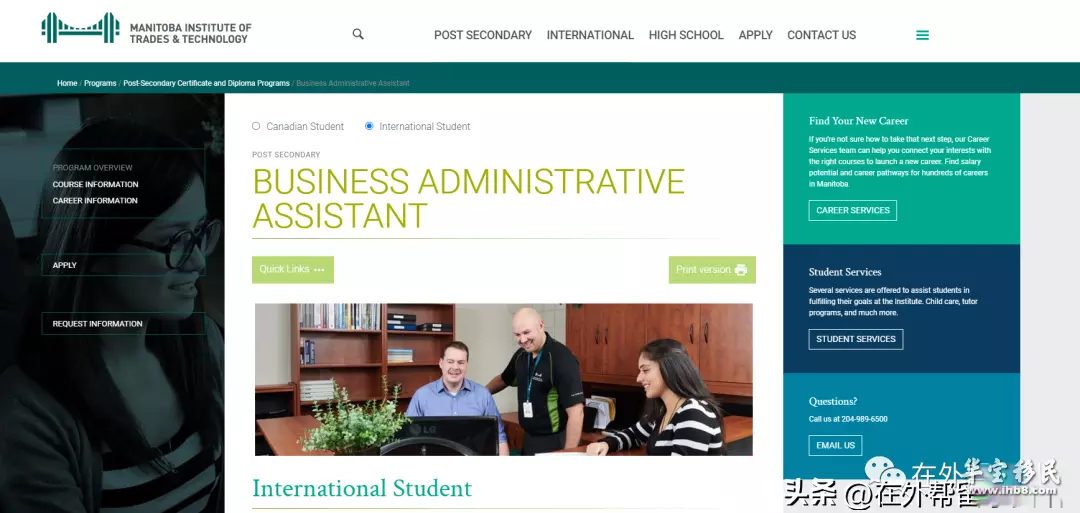Open Contact Us in the header

(x=822, y=35)
